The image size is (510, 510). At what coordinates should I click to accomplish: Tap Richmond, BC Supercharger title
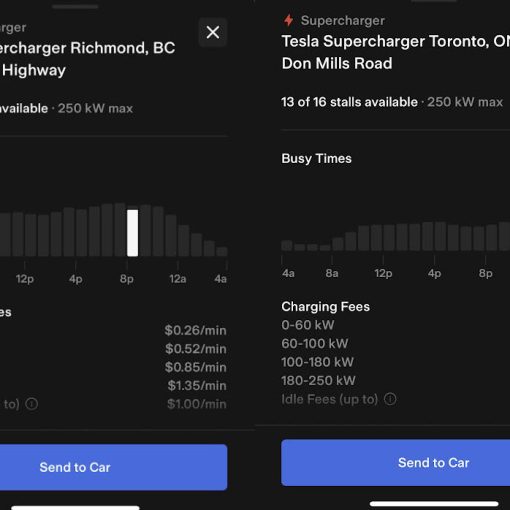(87, 48)
